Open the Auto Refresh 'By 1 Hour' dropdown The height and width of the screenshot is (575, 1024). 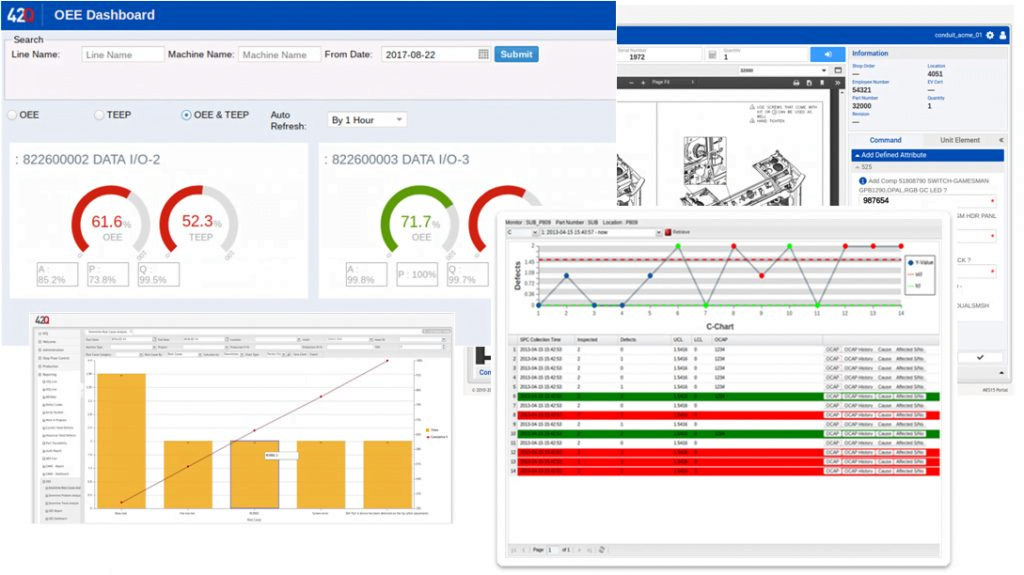[367, 120]
